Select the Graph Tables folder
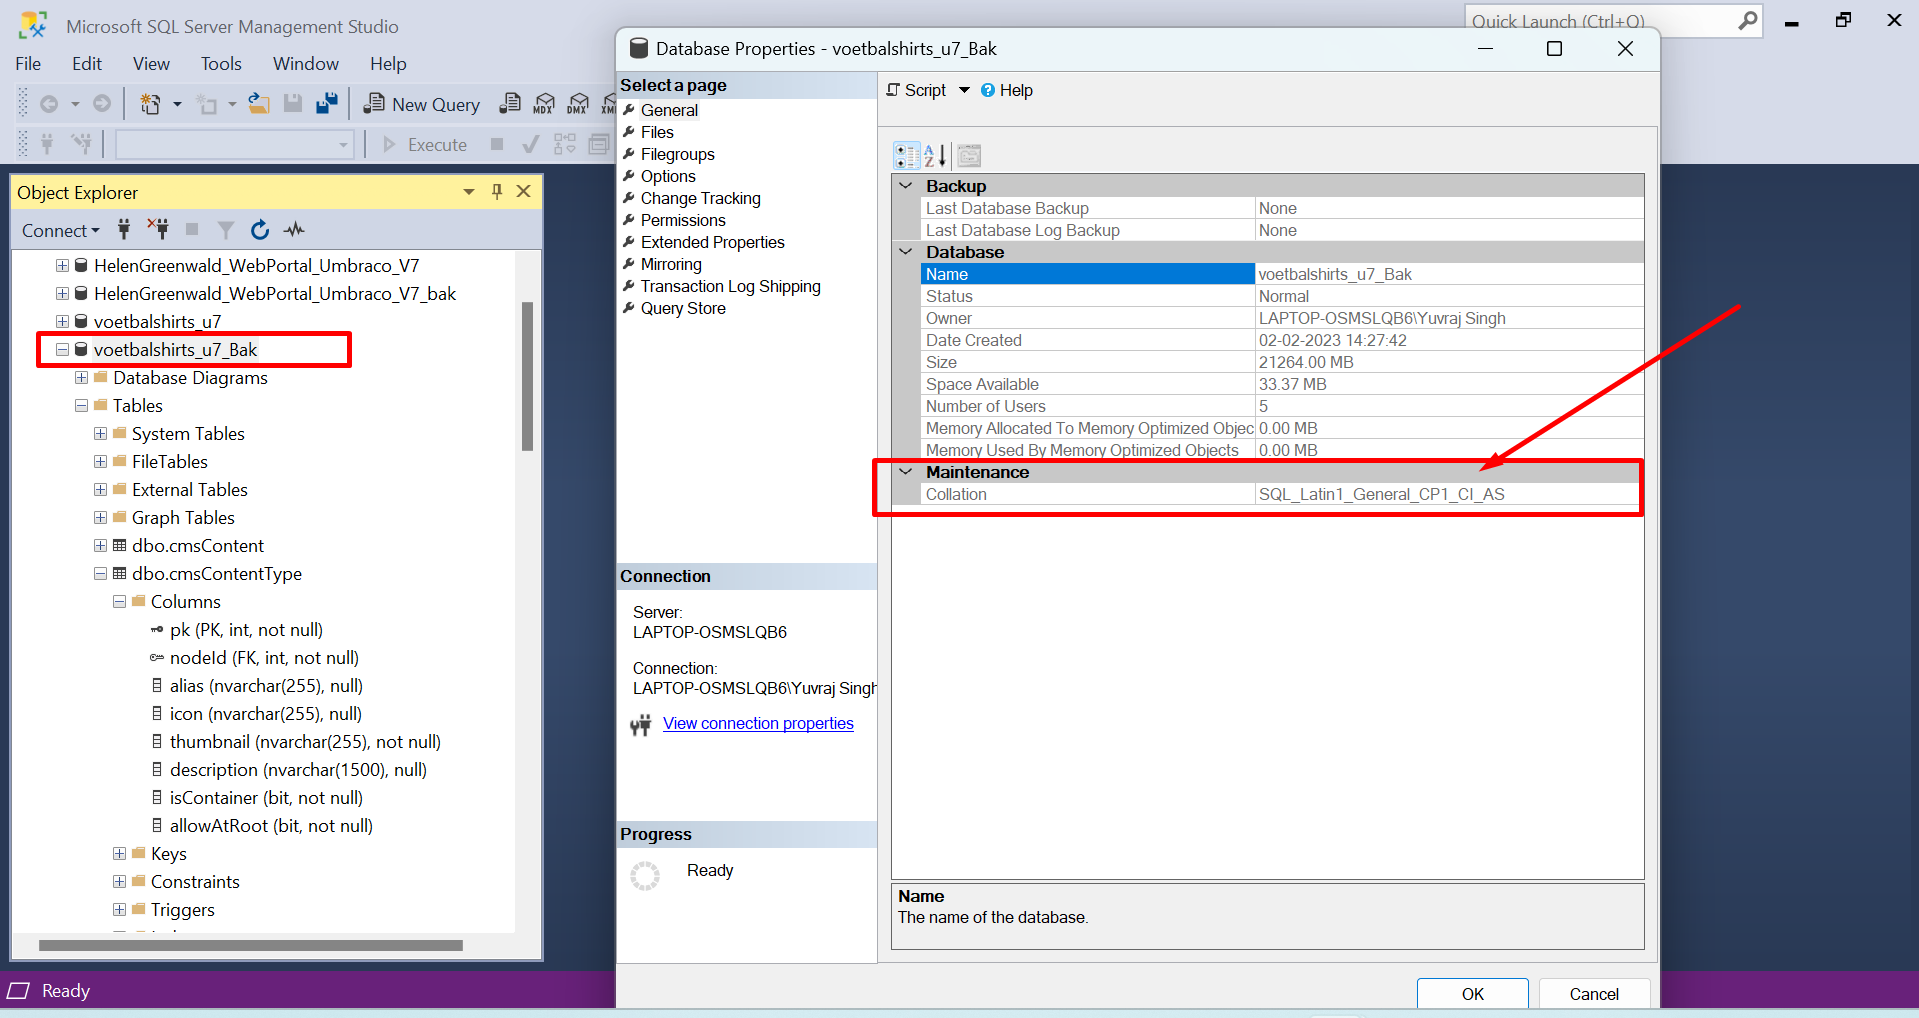 click(183, 518)
